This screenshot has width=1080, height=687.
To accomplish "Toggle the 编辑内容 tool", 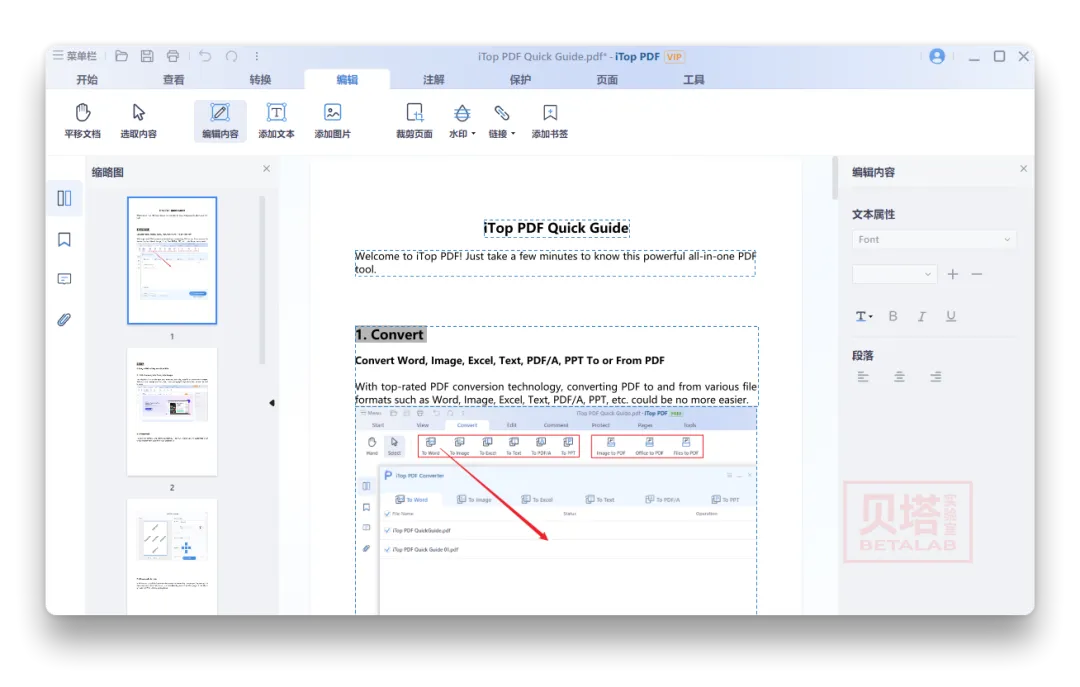I will 220,121.
